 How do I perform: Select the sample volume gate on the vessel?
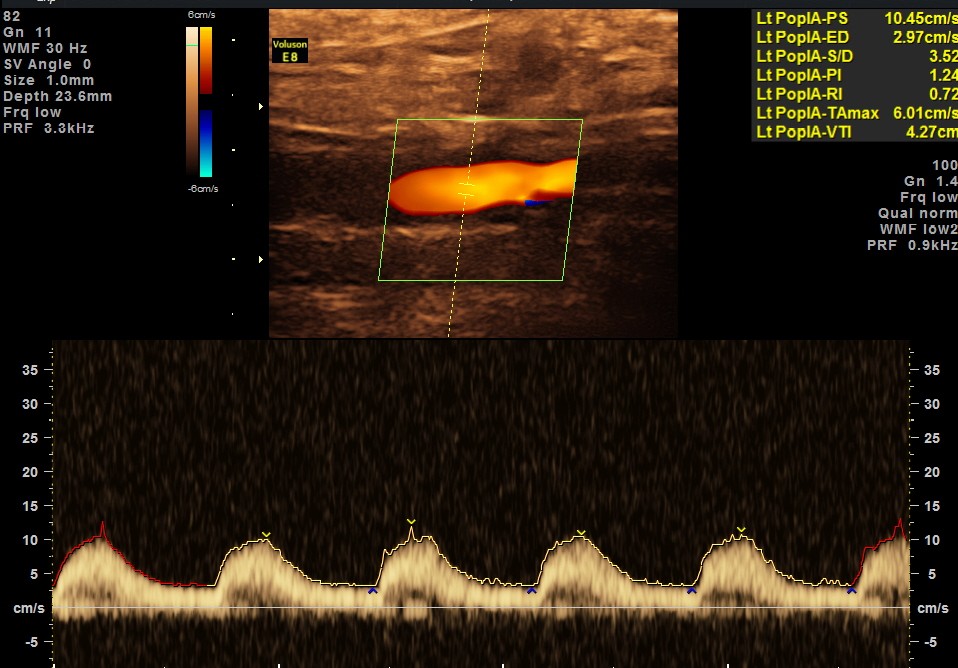[466, 188]
